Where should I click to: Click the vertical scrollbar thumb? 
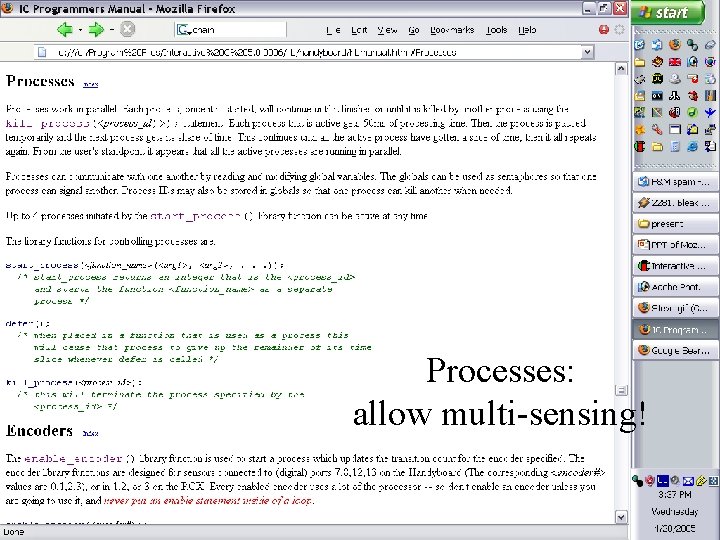pyautogui.click(x=621, y=390)
